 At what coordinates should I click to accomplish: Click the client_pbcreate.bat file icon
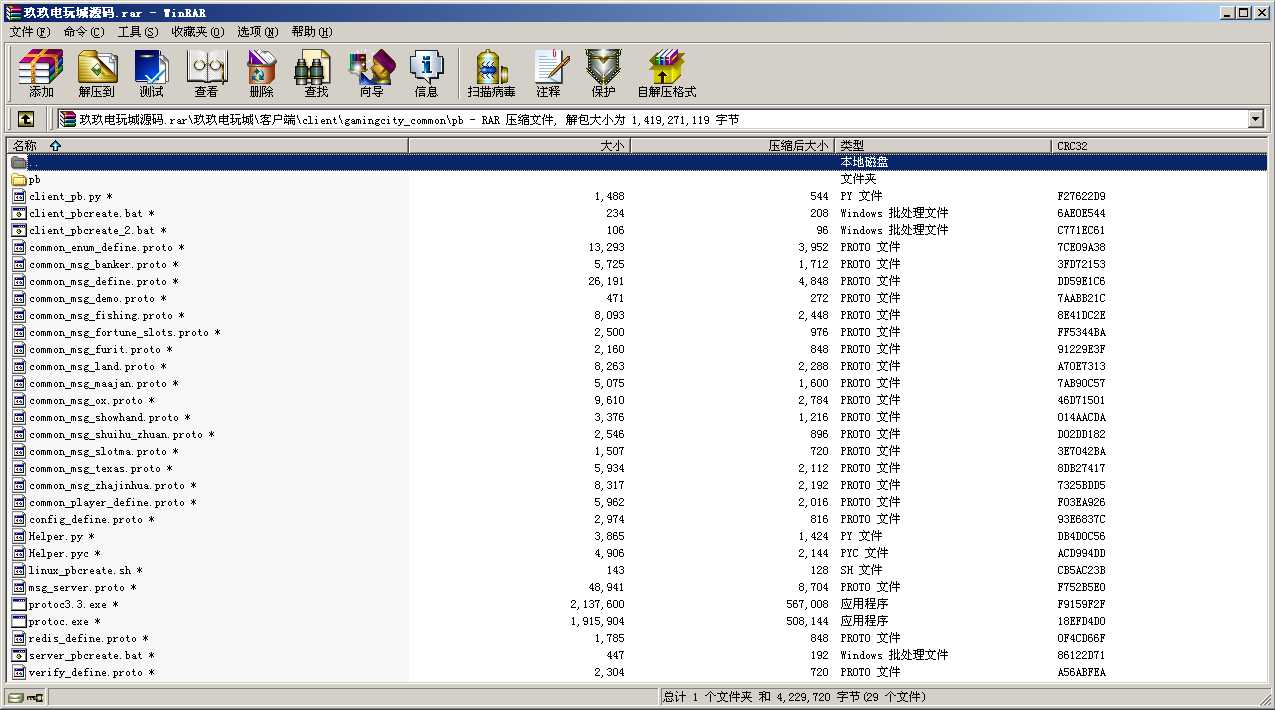click(x=19, y=214)
